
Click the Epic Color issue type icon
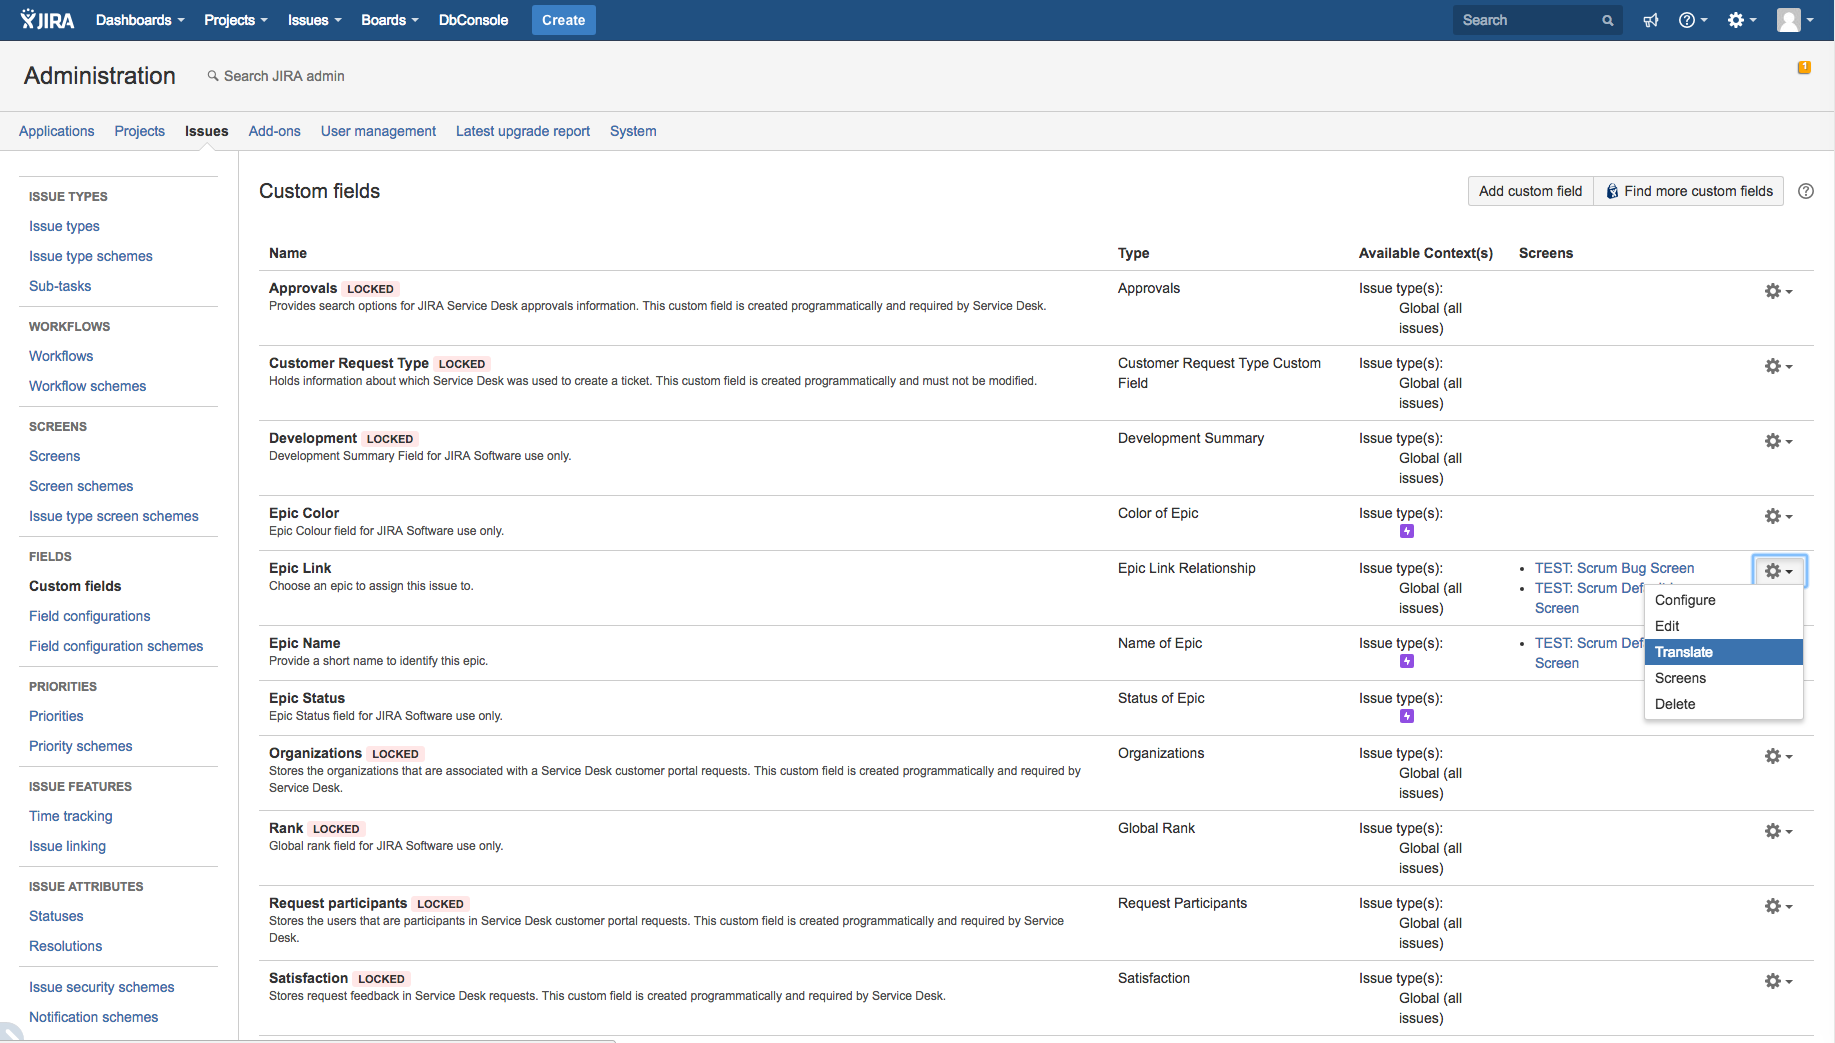[1407, 531]
